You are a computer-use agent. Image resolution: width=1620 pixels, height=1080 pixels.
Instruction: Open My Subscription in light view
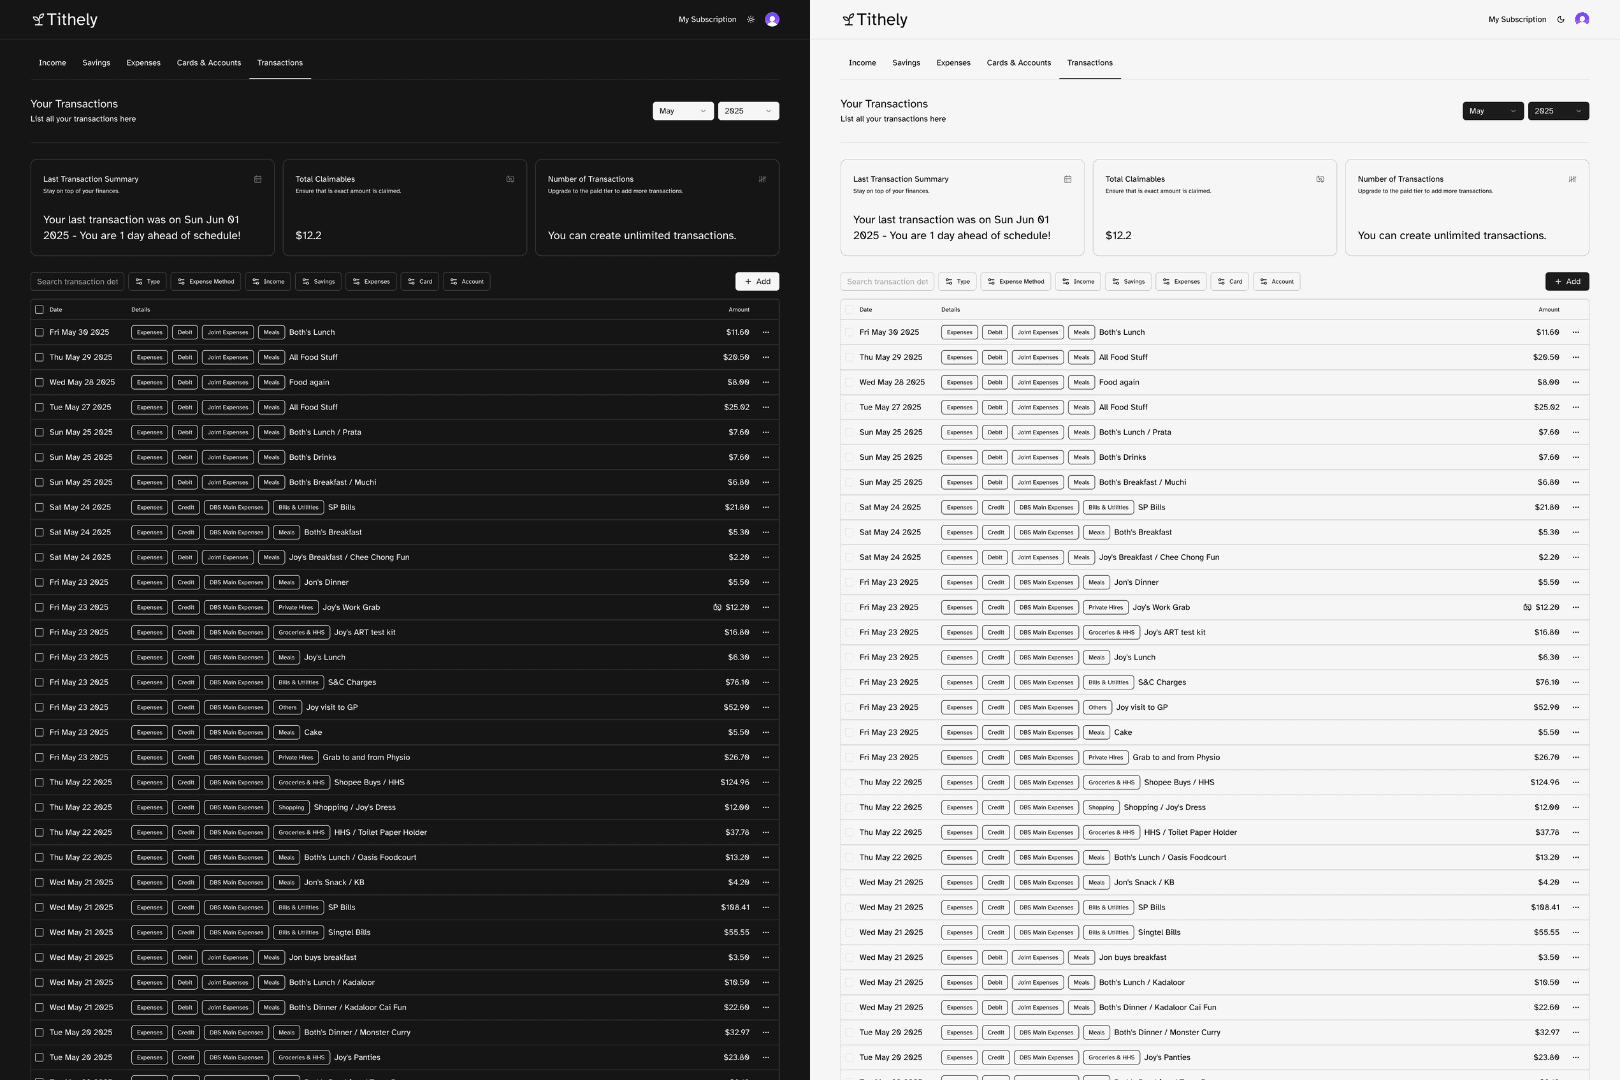pyautogui.click(x=1517, y=19)
